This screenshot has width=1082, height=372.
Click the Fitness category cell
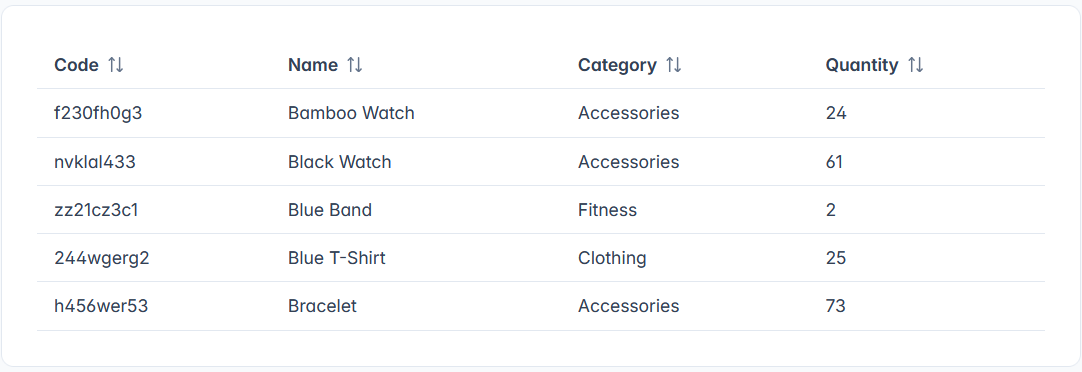[x=607, y=210]
